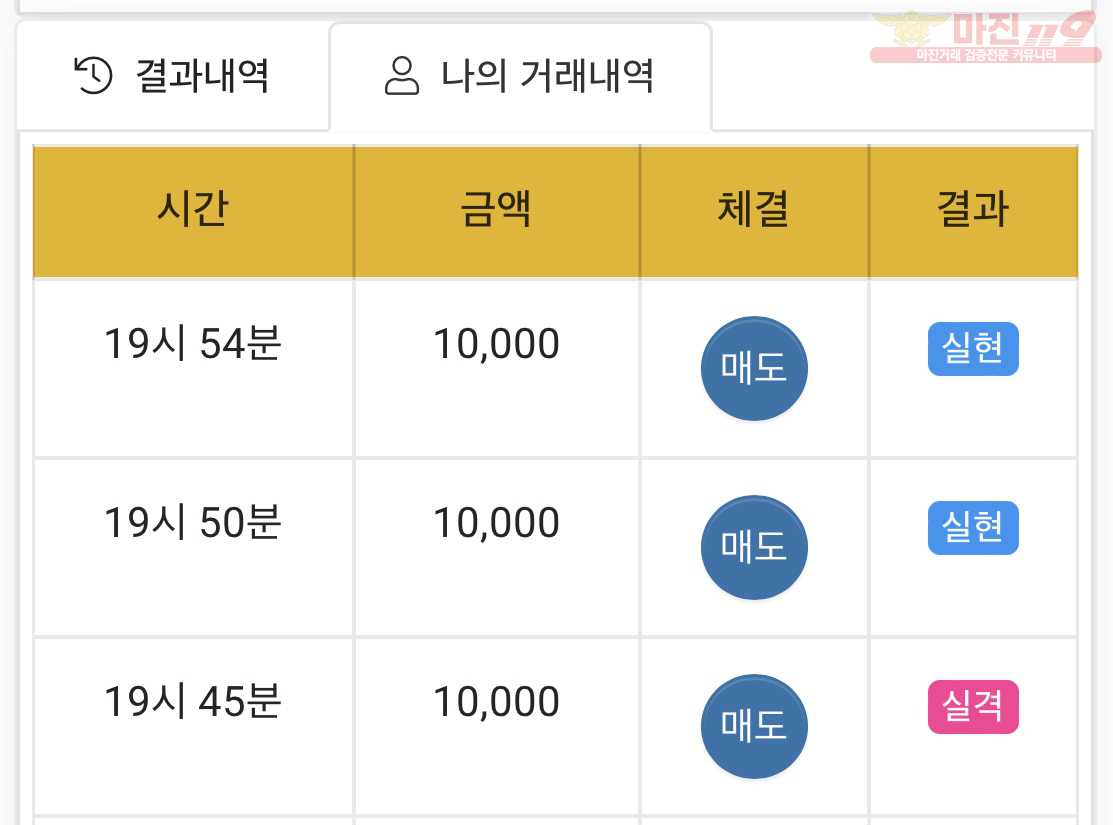Select the 금액 column header

496,211
